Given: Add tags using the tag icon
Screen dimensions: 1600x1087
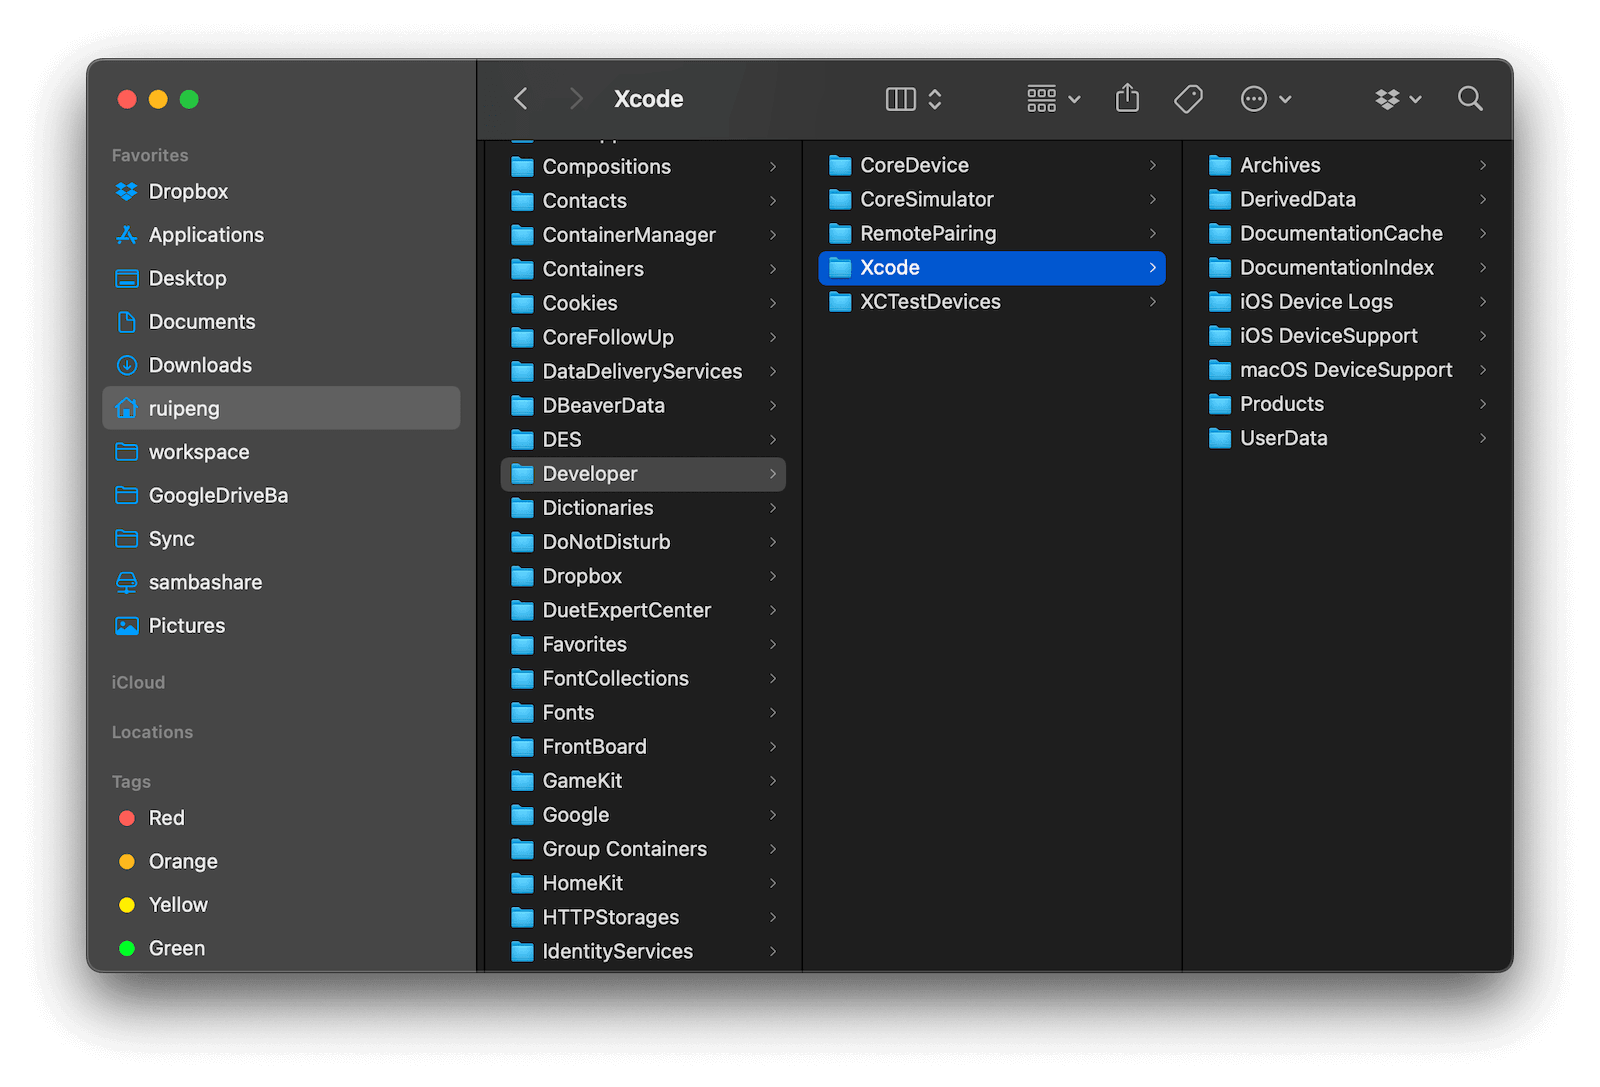Looking at the screenshot, I should click(1188, 98).
